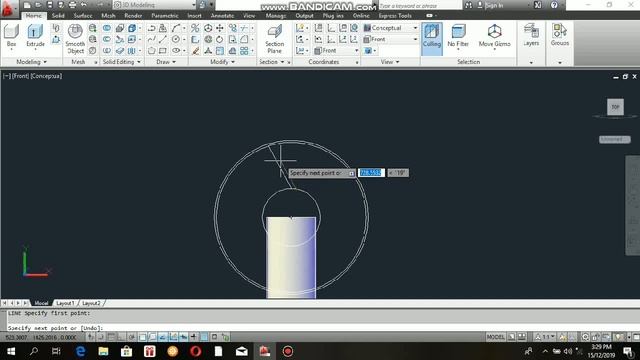Switch to the Solid ribbon tab
Image resolution: width=640 pixels, height=360 pixels.
58,16
